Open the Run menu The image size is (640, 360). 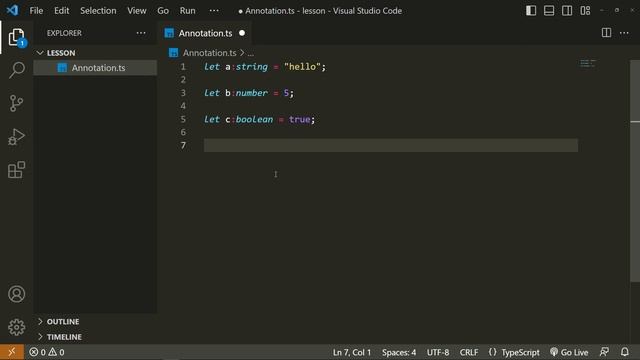click(187, 11)
